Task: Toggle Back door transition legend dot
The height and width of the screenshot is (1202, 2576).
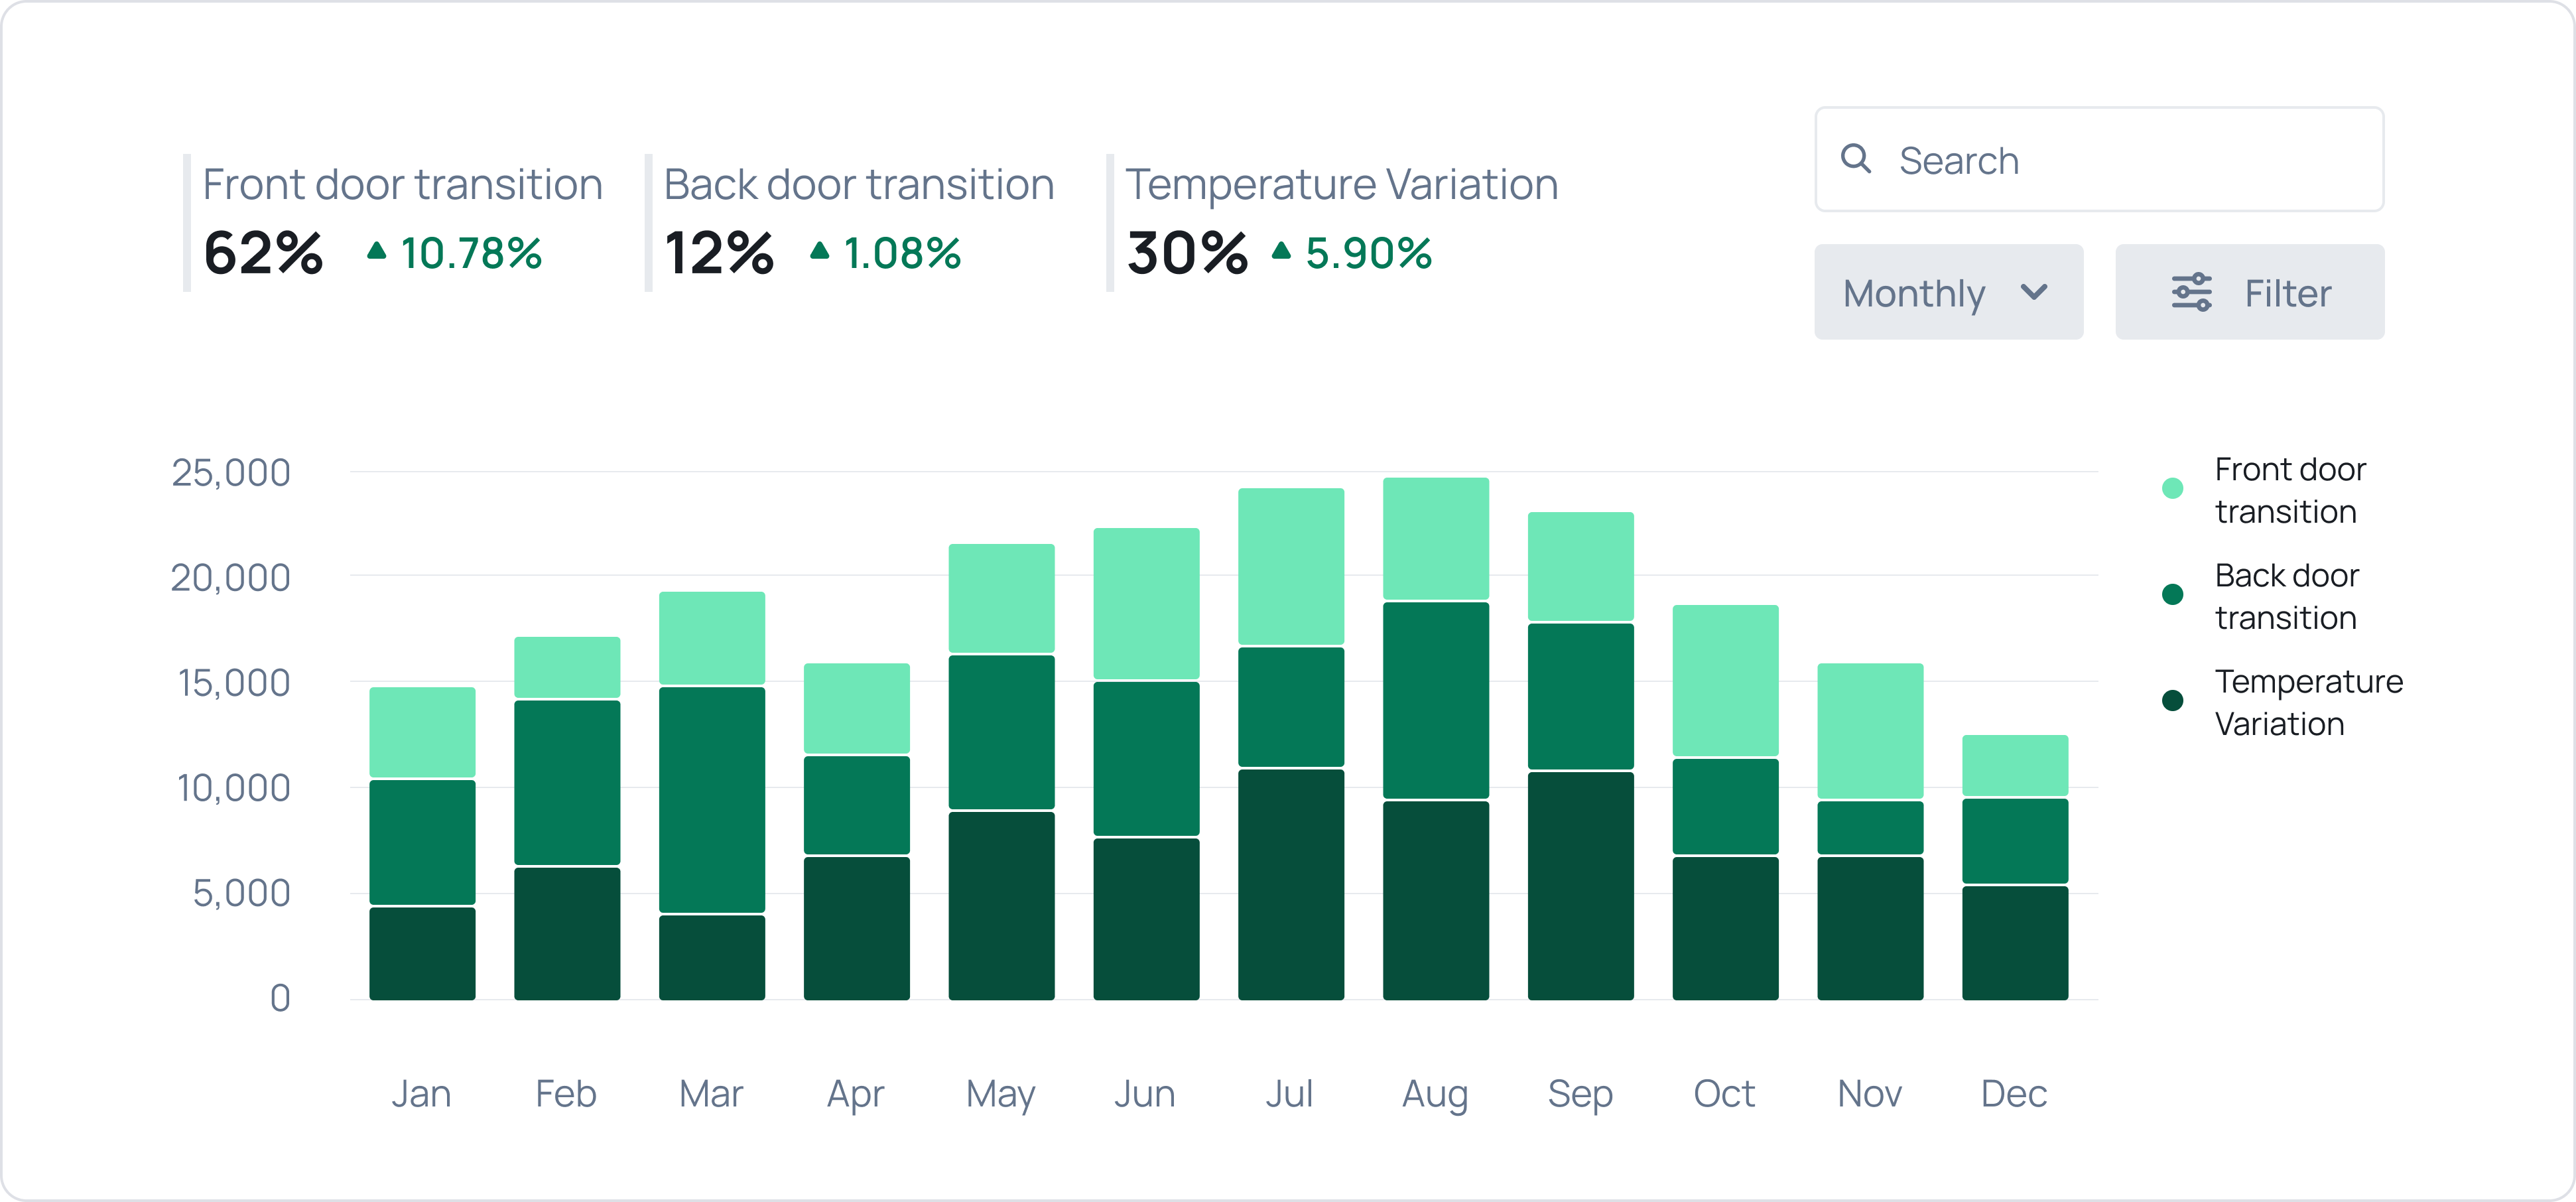Action: coord(2172,595)
